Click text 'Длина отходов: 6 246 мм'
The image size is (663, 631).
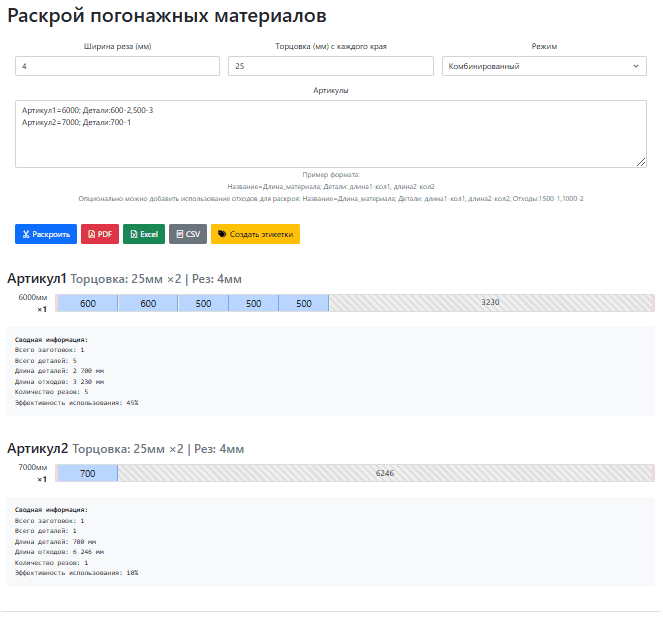(59, 551)
